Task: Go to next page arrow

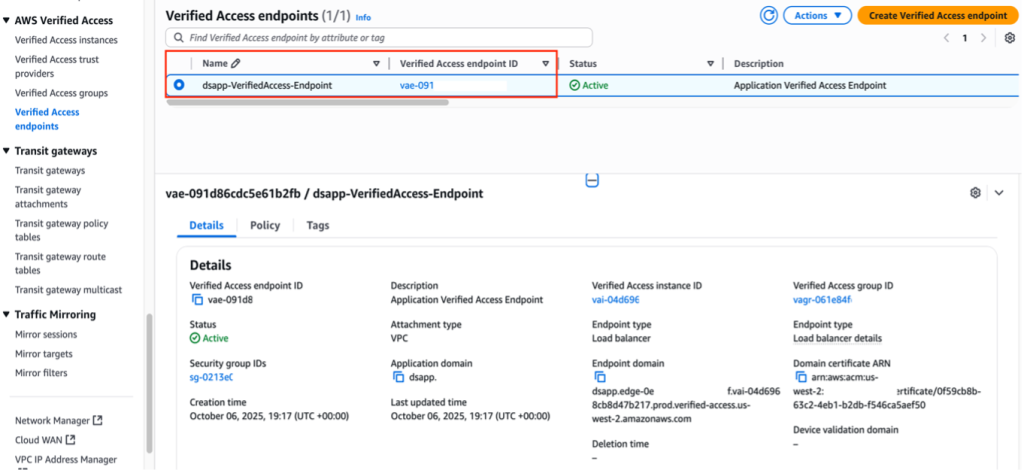Action: point(984,38)
